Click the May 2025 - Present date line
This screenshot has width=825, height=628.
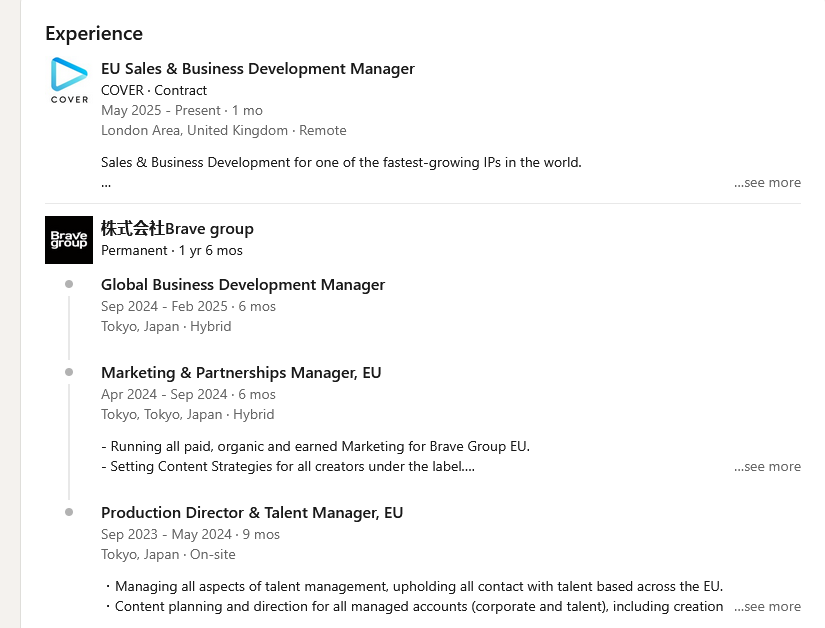[x=182, y=110]
